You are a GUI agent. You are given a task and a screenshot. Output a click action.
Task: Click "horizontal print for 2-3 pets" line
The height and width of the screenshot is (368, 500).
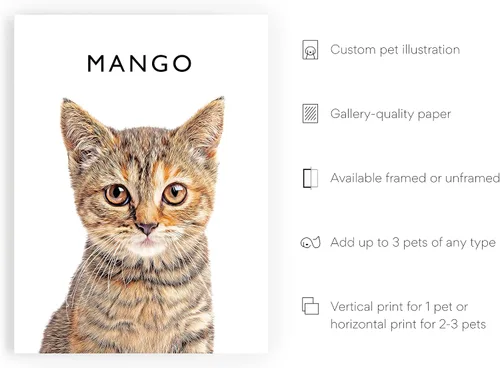(408, 324)
